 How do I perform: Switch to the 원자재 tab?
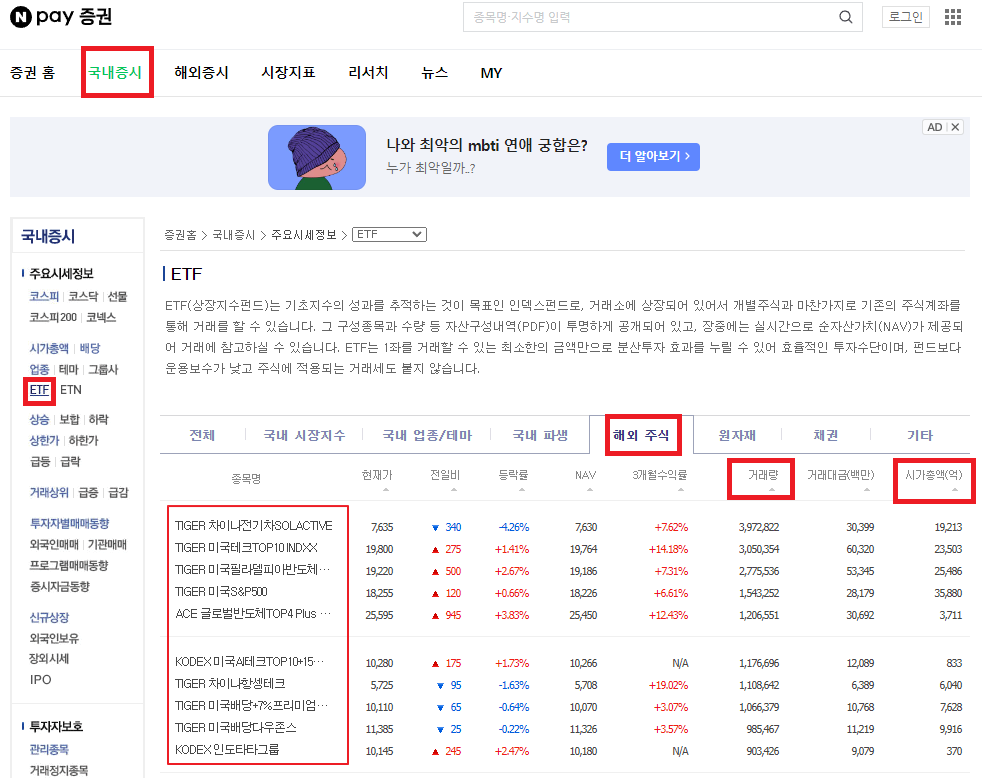click(736, 435)
